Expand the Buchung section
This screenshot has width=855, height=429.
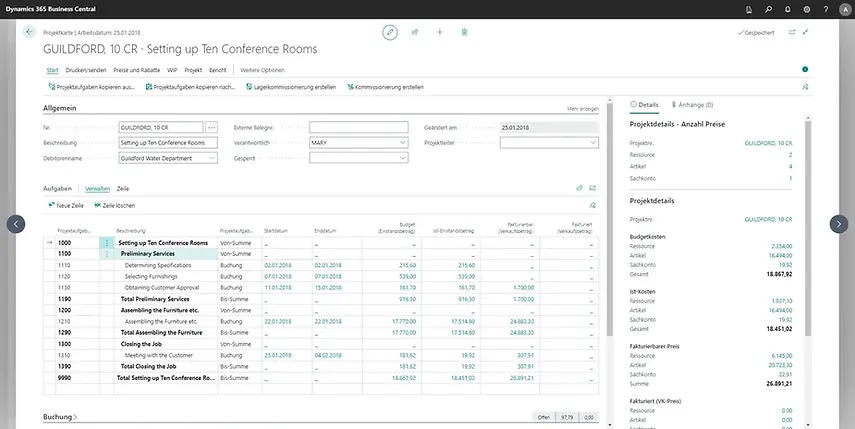point(60,416)
